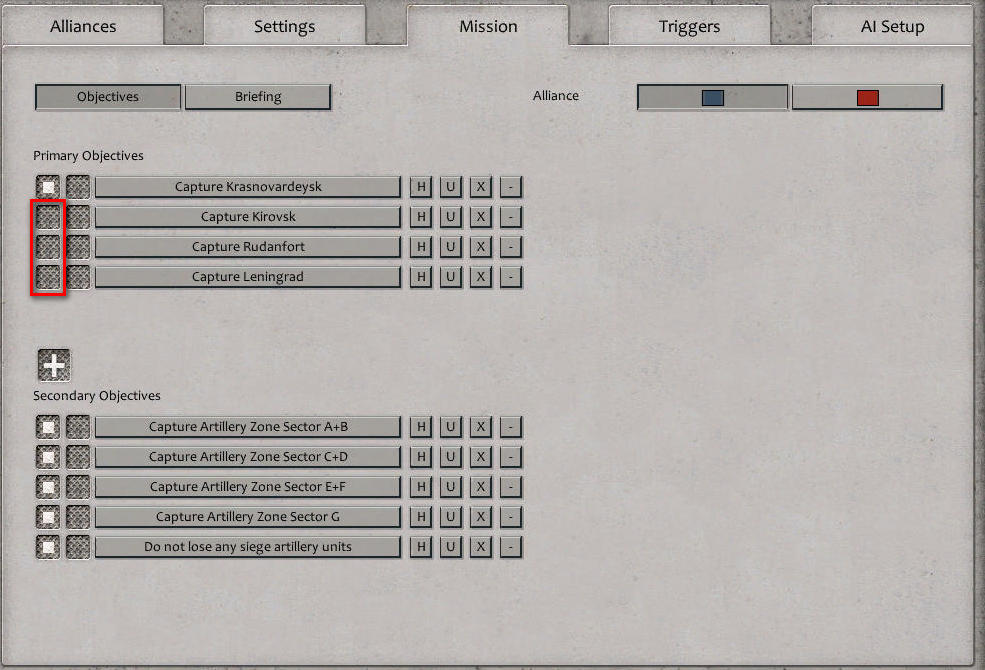Image resolution: width=985 pixels, height=670 pixels.
Task: Click U button for Sector A+B objective
Action: click(x=450, y=427)
